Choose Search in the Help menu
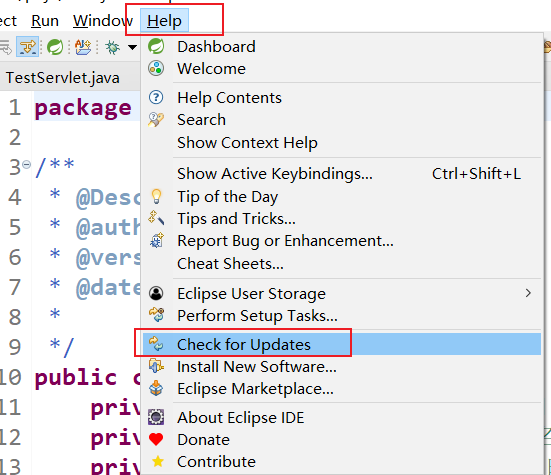551x475 pixels. 201,120
